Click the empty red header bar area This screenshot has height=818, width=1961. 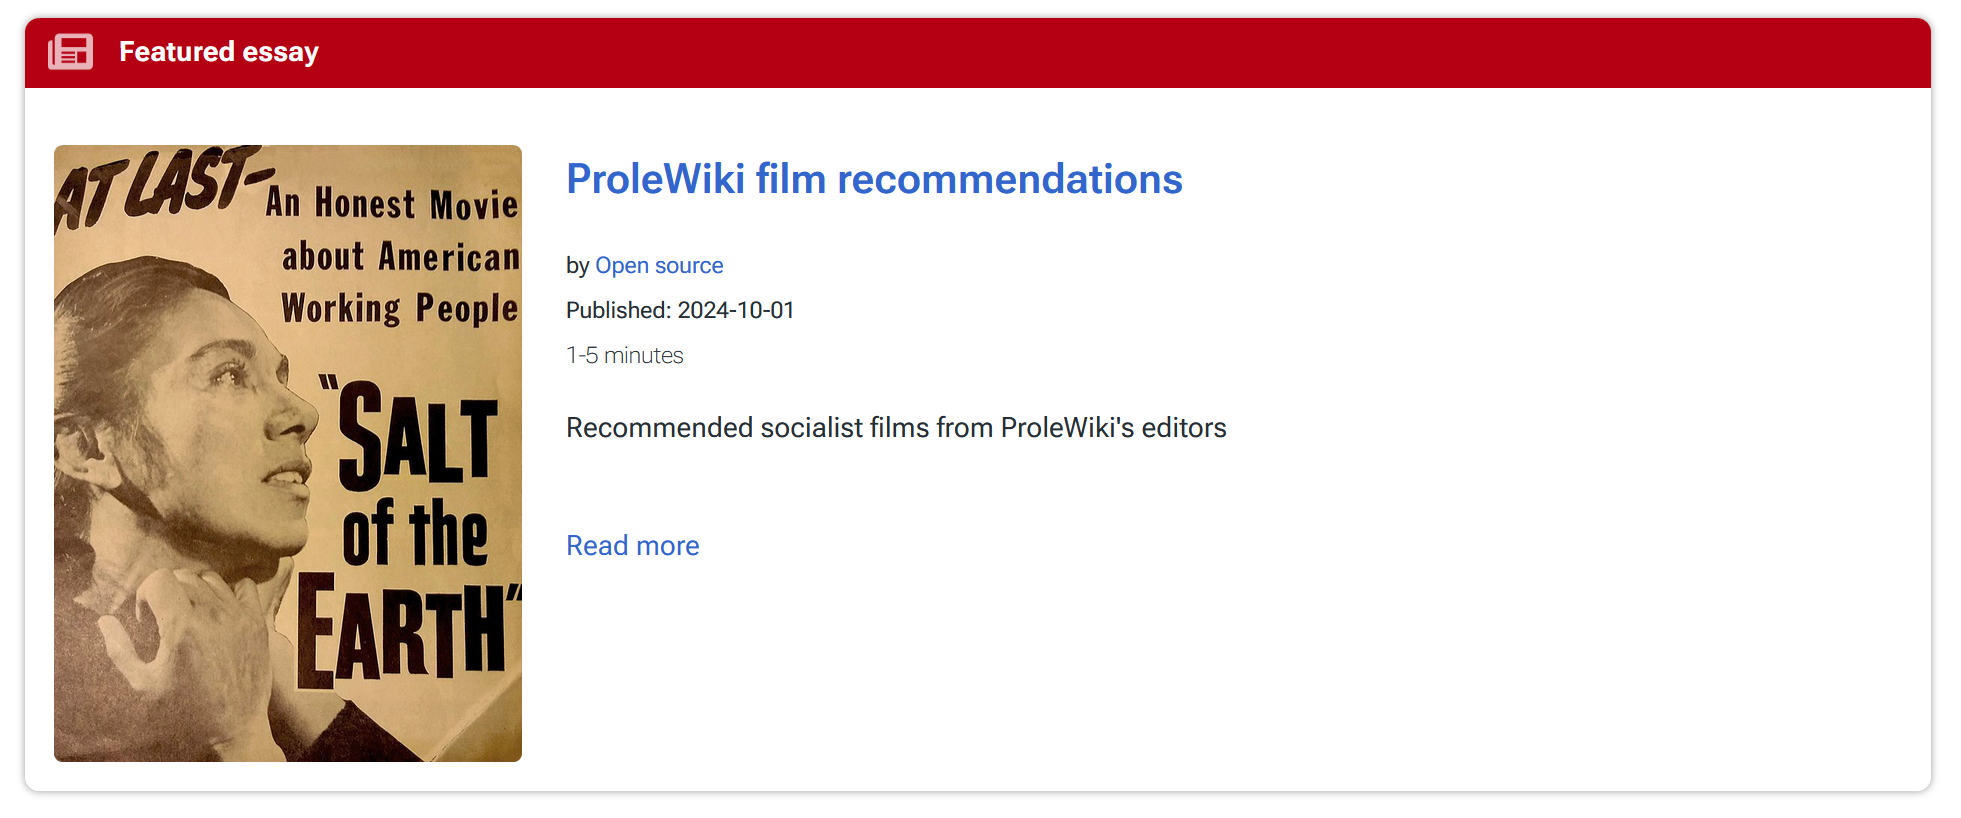tap(1100, 52)
